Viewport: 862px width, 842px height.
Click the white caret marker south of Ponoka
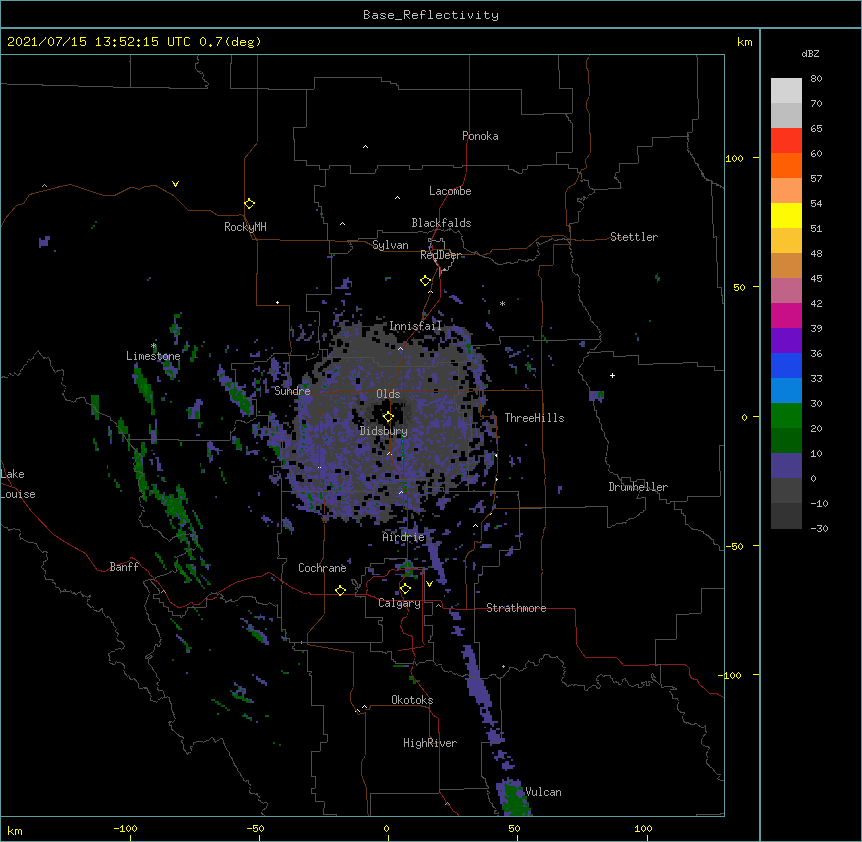pyautogui.click(x=366, y=147)
